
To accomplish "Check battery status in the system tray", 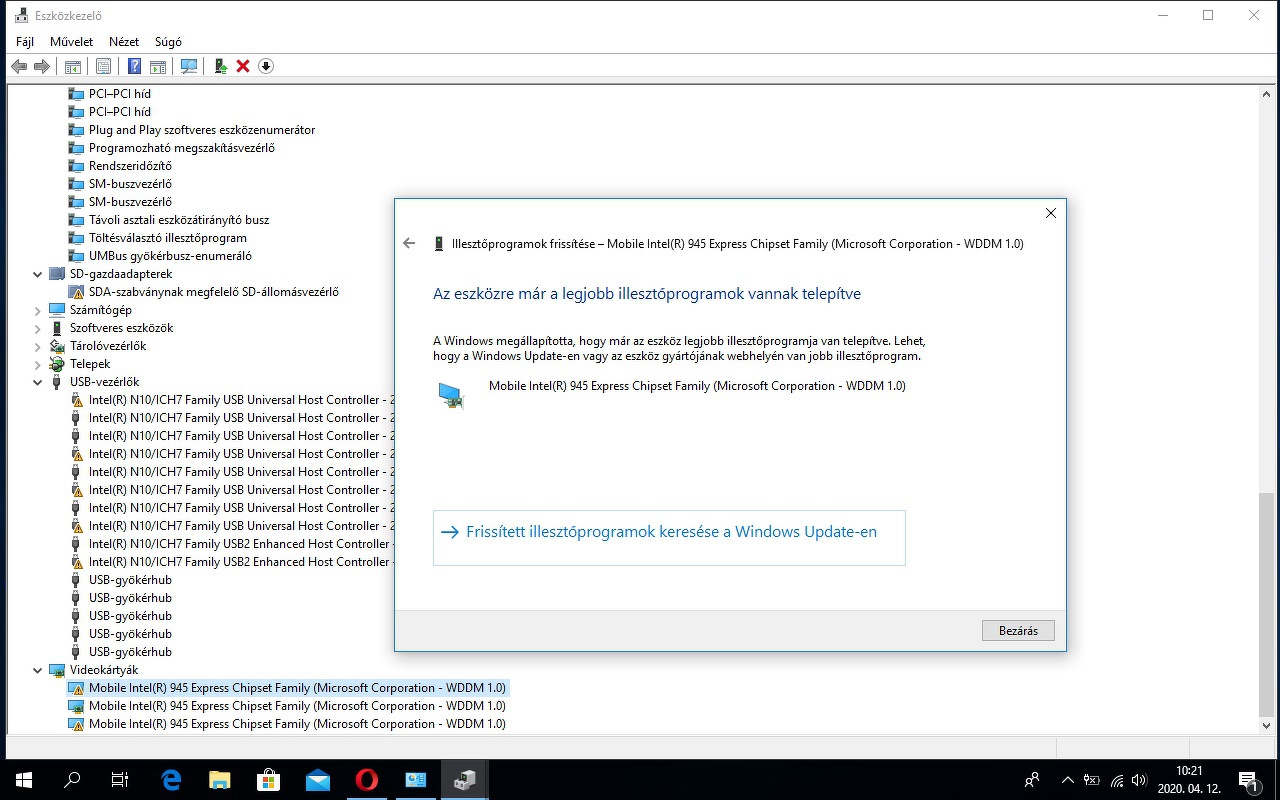I will (x=1092, y=780).
